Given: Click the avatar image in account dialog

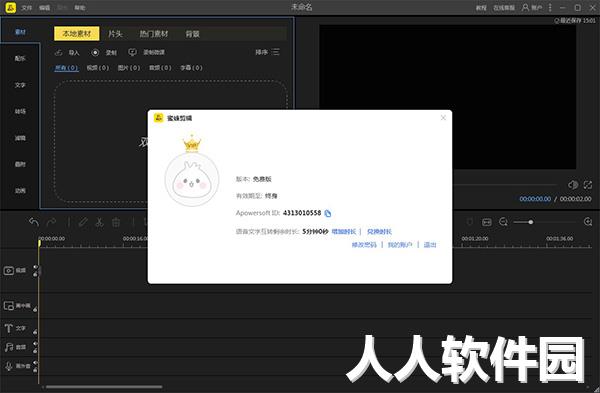Looking at the screenshot, I should coord(192,179).
